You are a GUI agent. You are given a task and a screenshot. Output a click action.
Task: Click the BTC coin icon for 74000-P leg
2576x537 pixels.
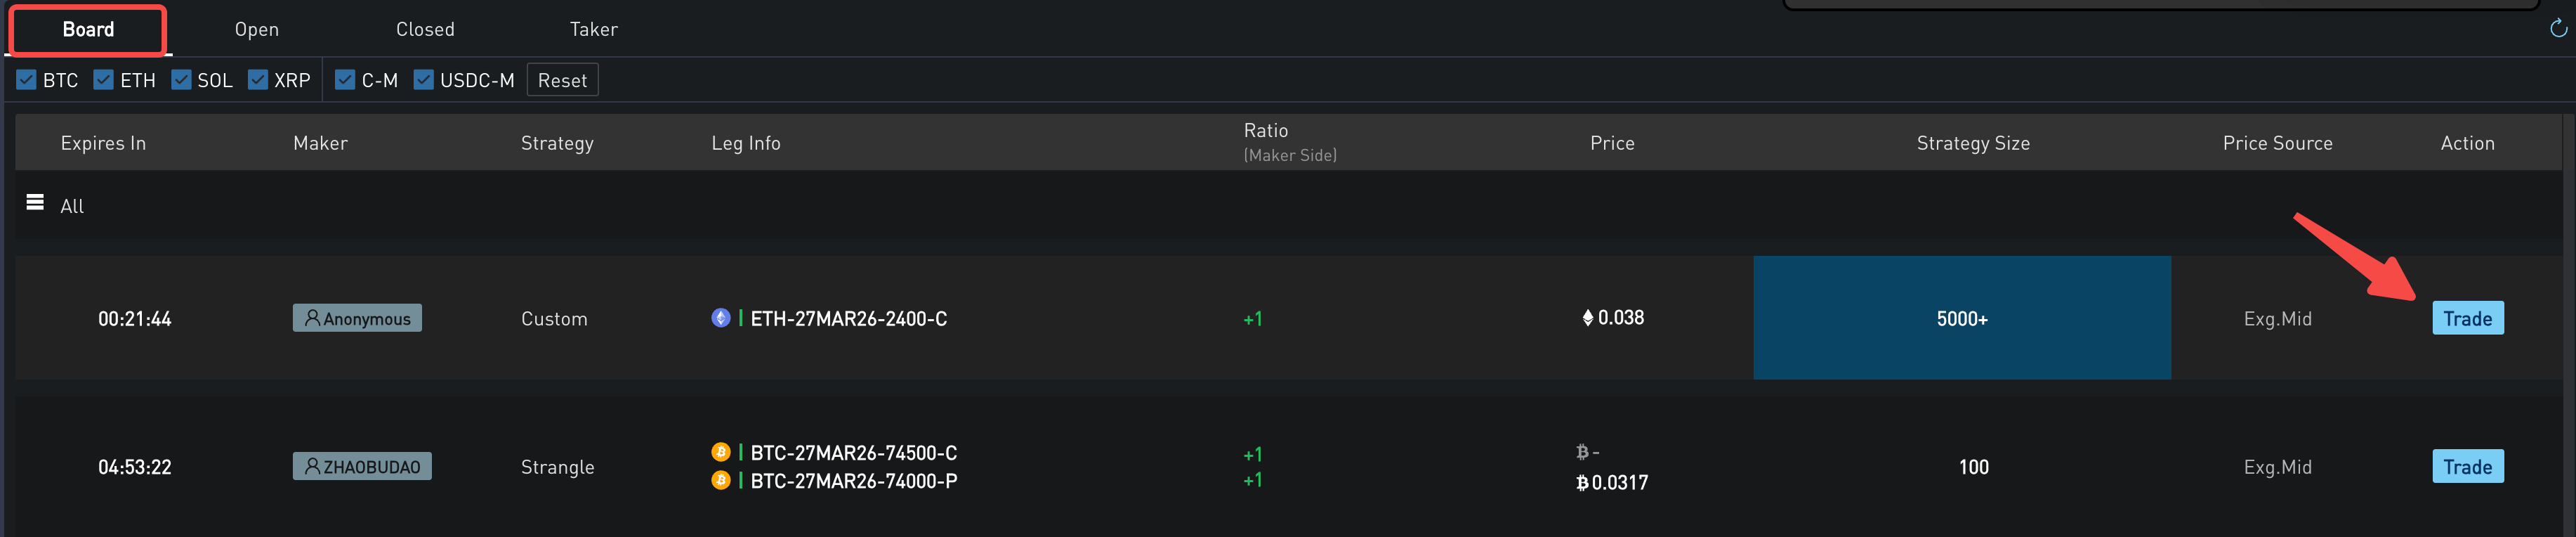pos(720,481)
